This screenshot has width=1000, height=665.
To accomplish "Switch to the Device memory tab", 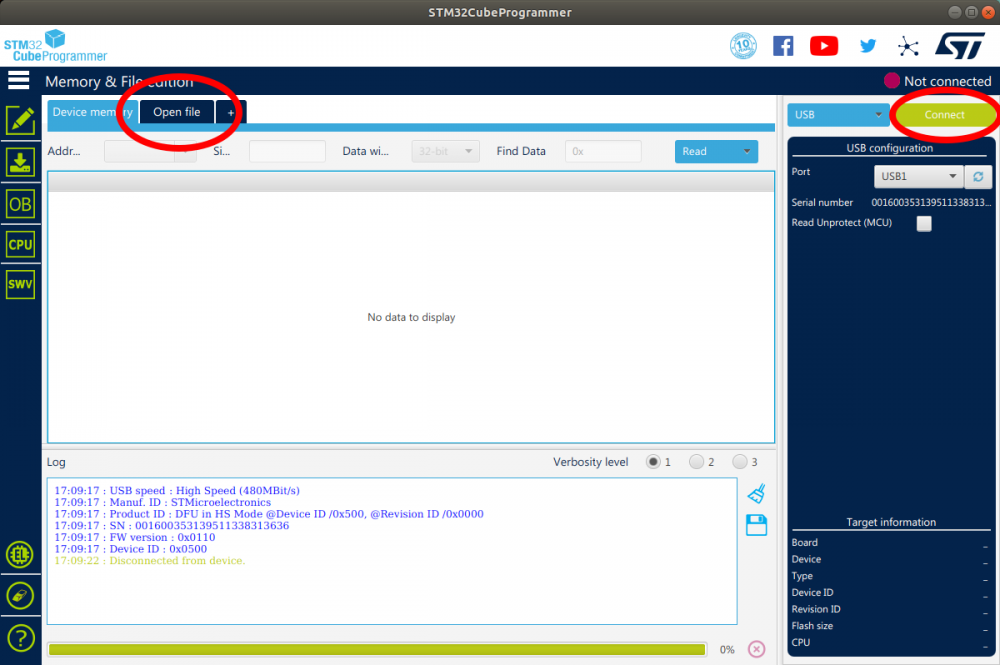I will [92, 112].
